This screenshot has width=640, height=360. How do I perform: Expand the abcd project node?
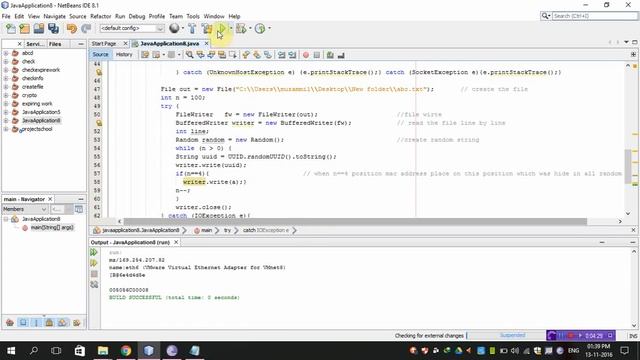6,53
